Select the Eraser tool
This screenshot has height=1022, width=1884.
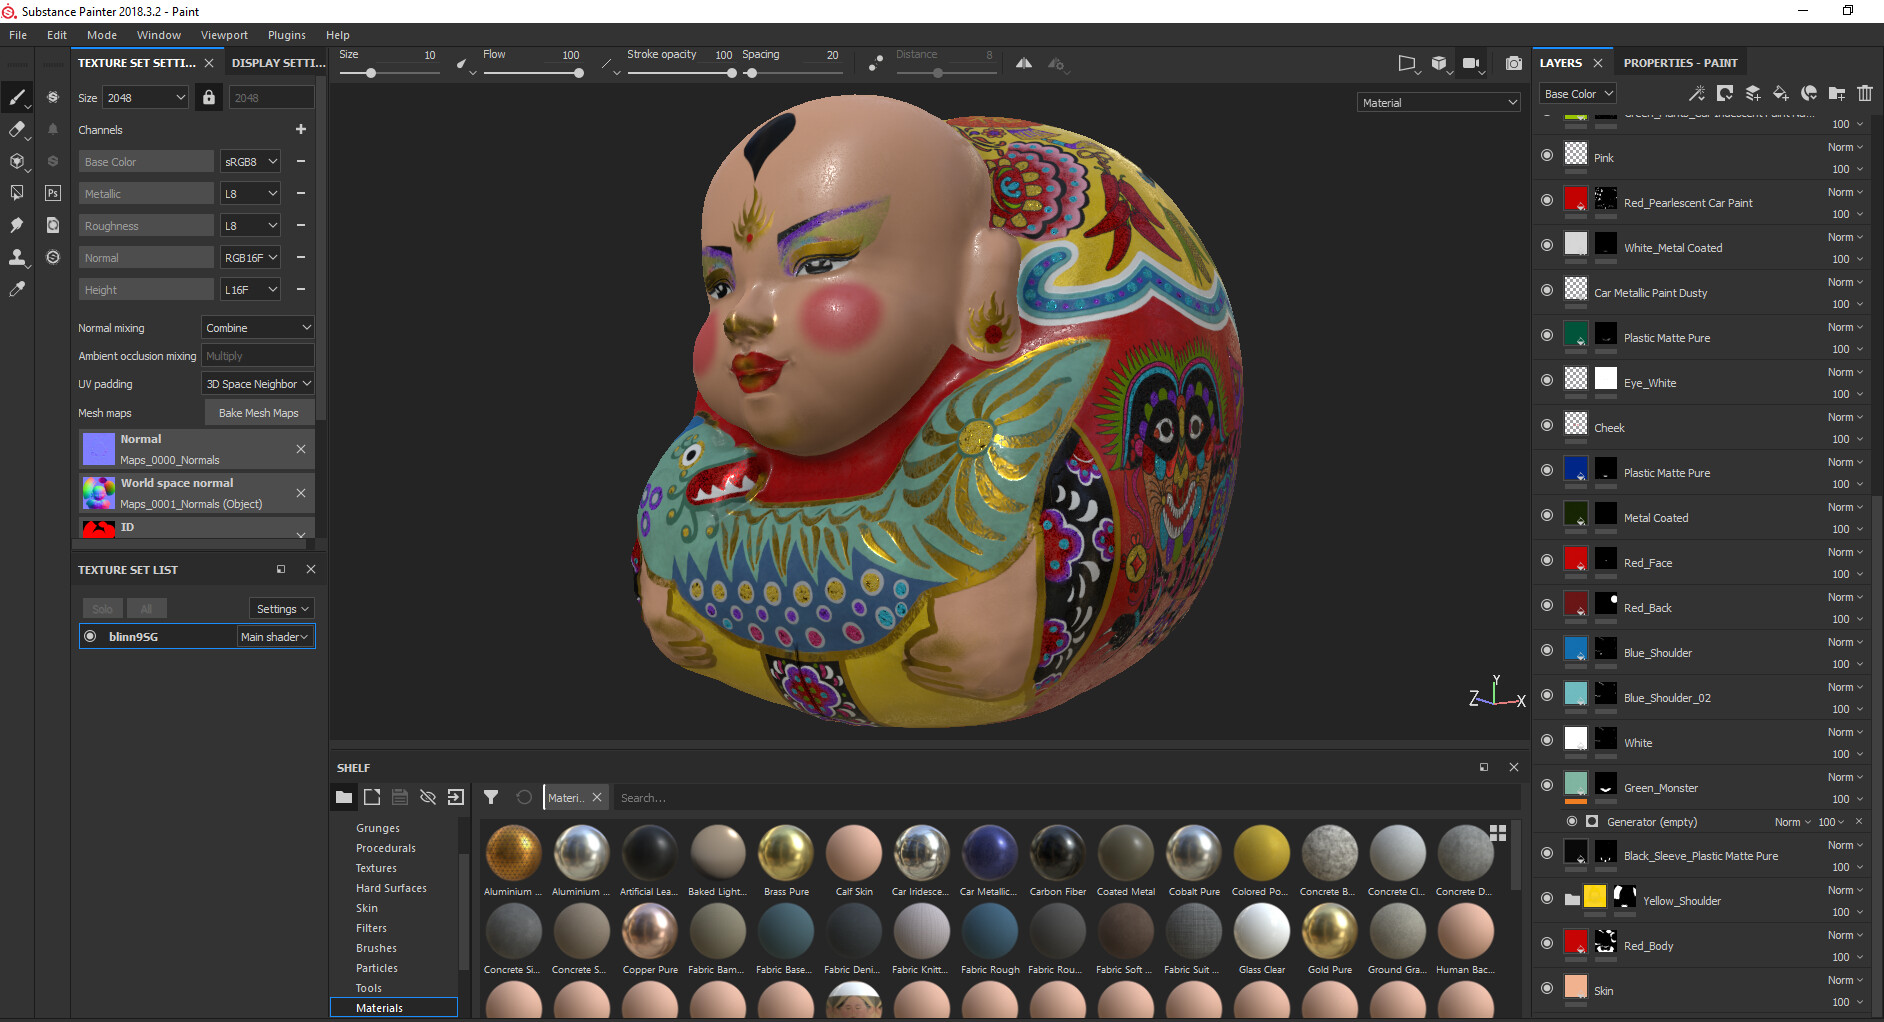(x=17, y=129)
